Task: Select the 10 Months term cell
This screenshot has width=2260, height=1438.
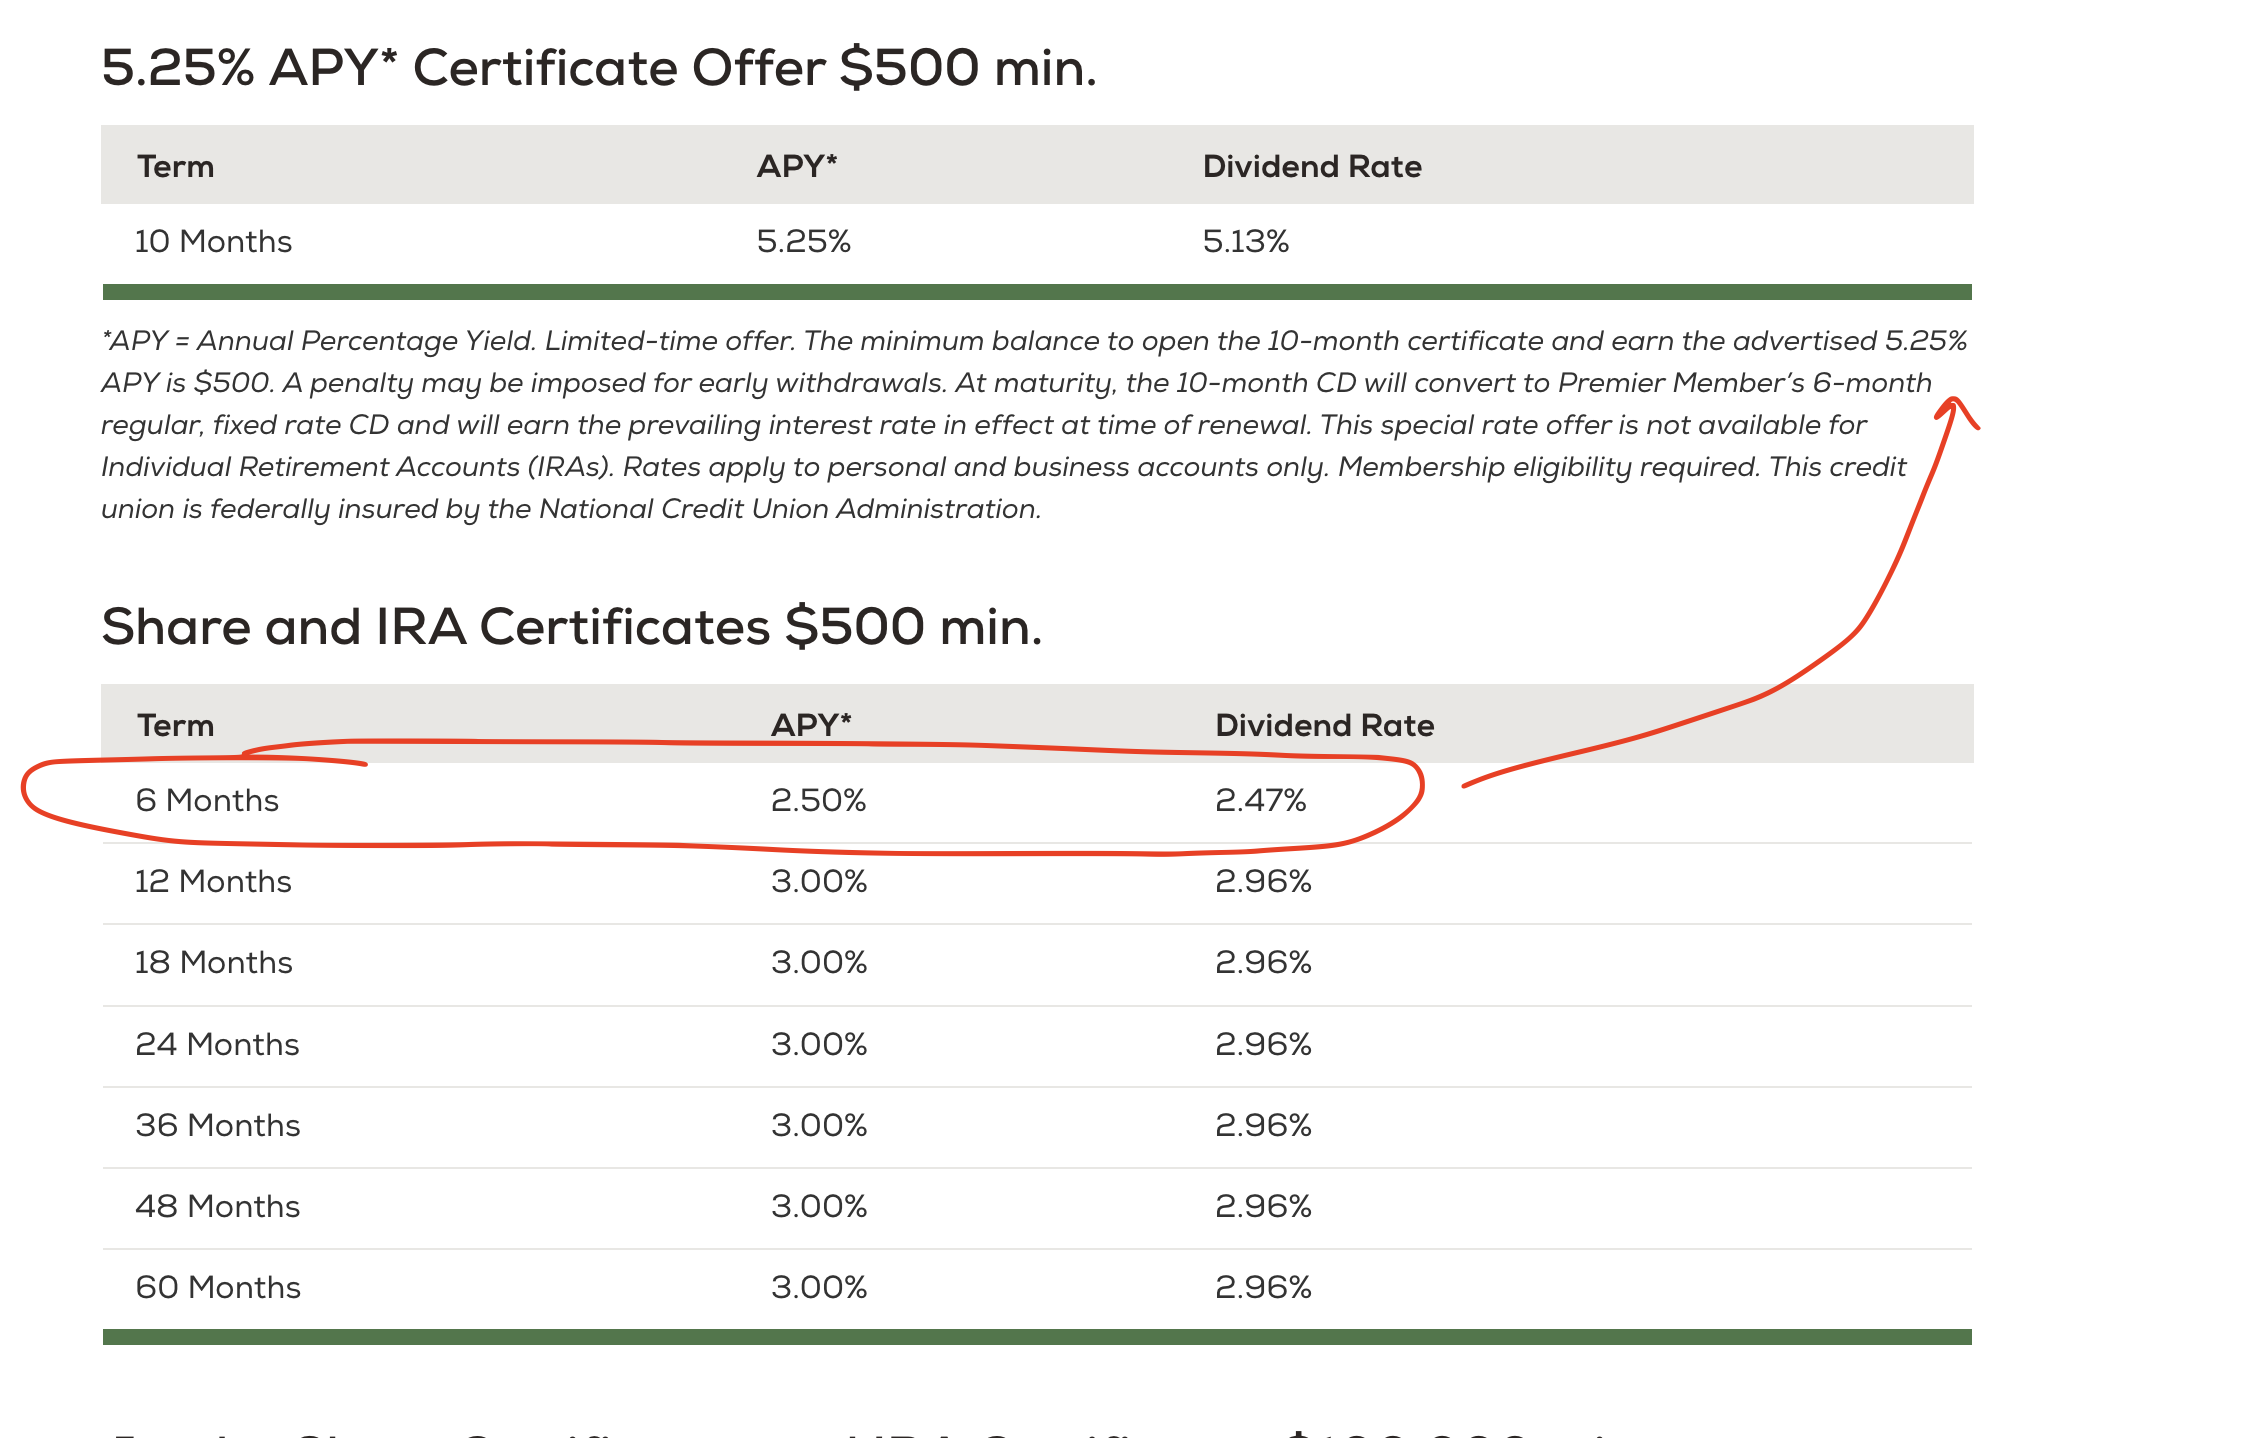Action: click(x=213, y=242)
